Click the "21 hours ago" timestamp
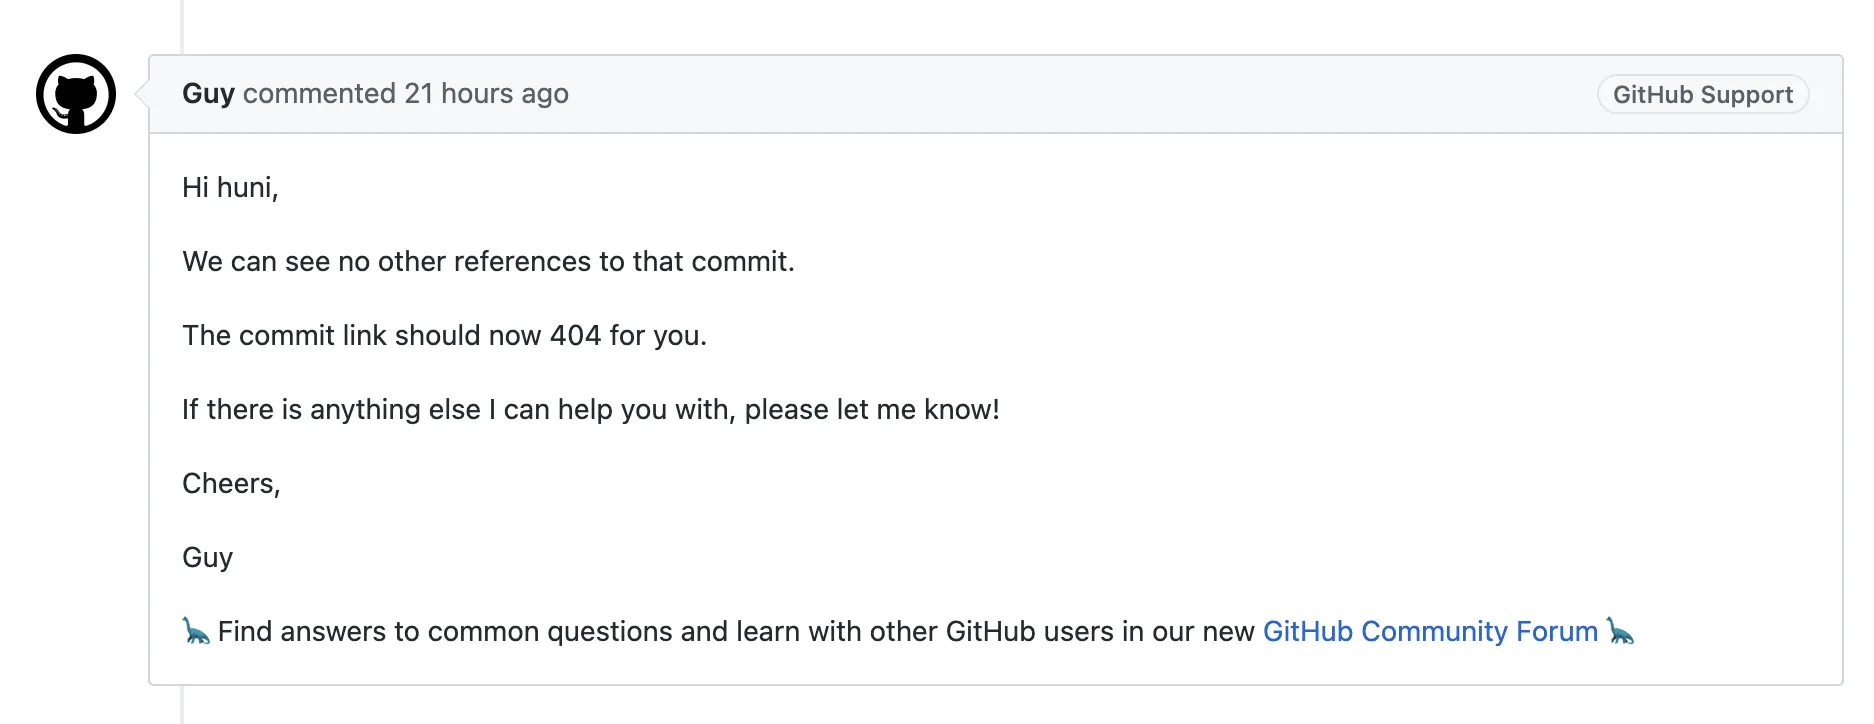The image size is (1874, 724). tap(486, 94)
